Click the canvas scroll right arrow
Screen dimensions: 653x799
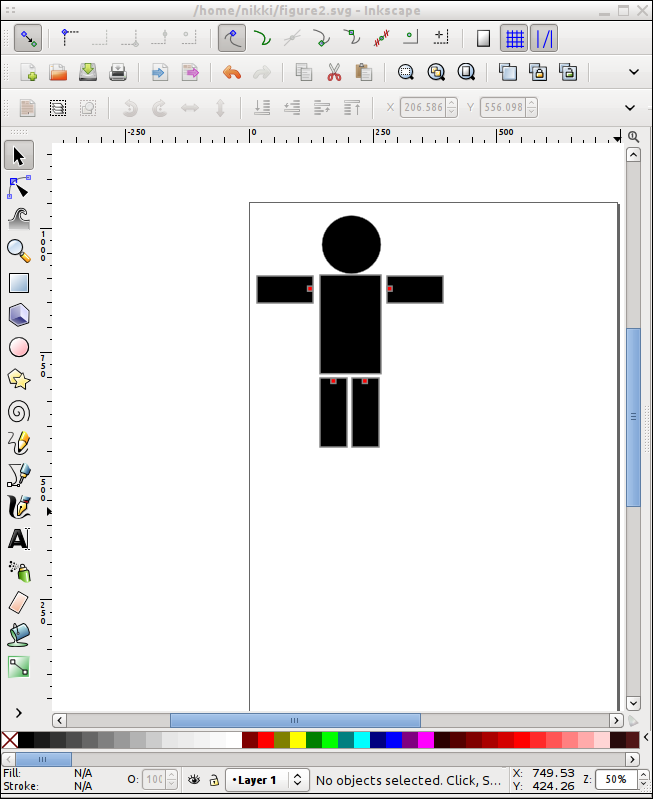(x=616, y=721)
